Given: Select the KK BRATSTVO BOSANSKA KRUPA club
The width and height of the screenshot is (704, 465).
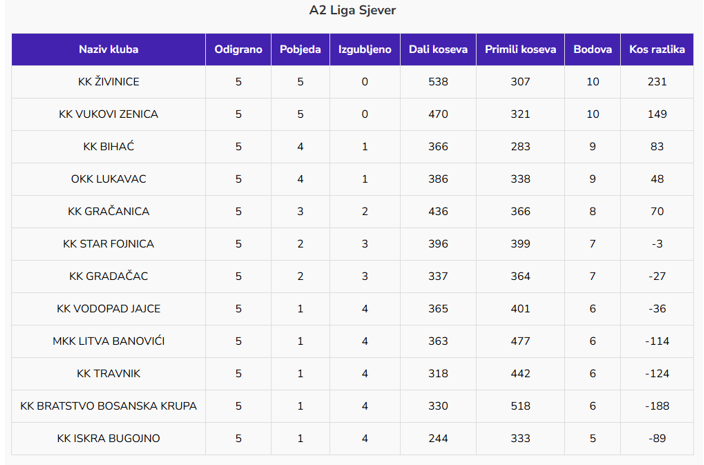Looking at the screenshot, I should (x=108, y=406).
